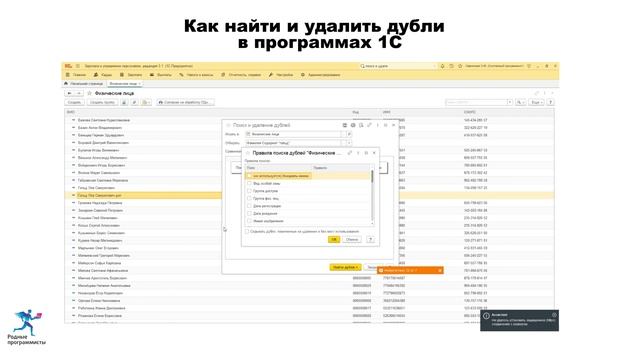Click the print icon in Поиск и удаление дублей
Viewport: 640px width, 360px height.
pos(353,125)
